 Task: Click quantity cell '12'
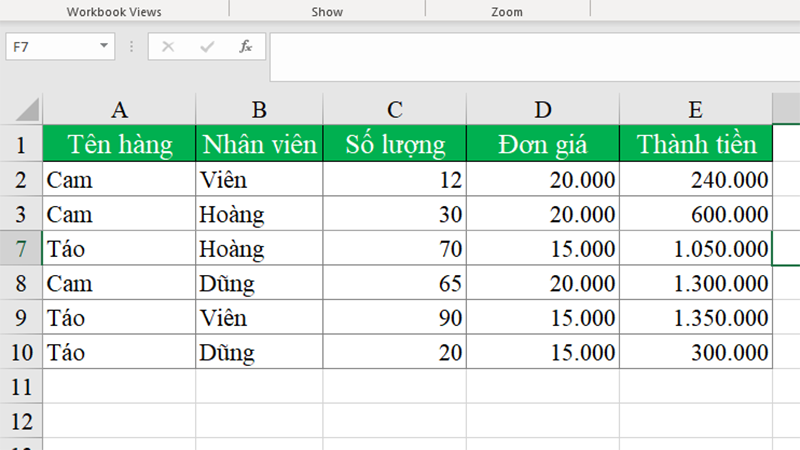(395, 180)
